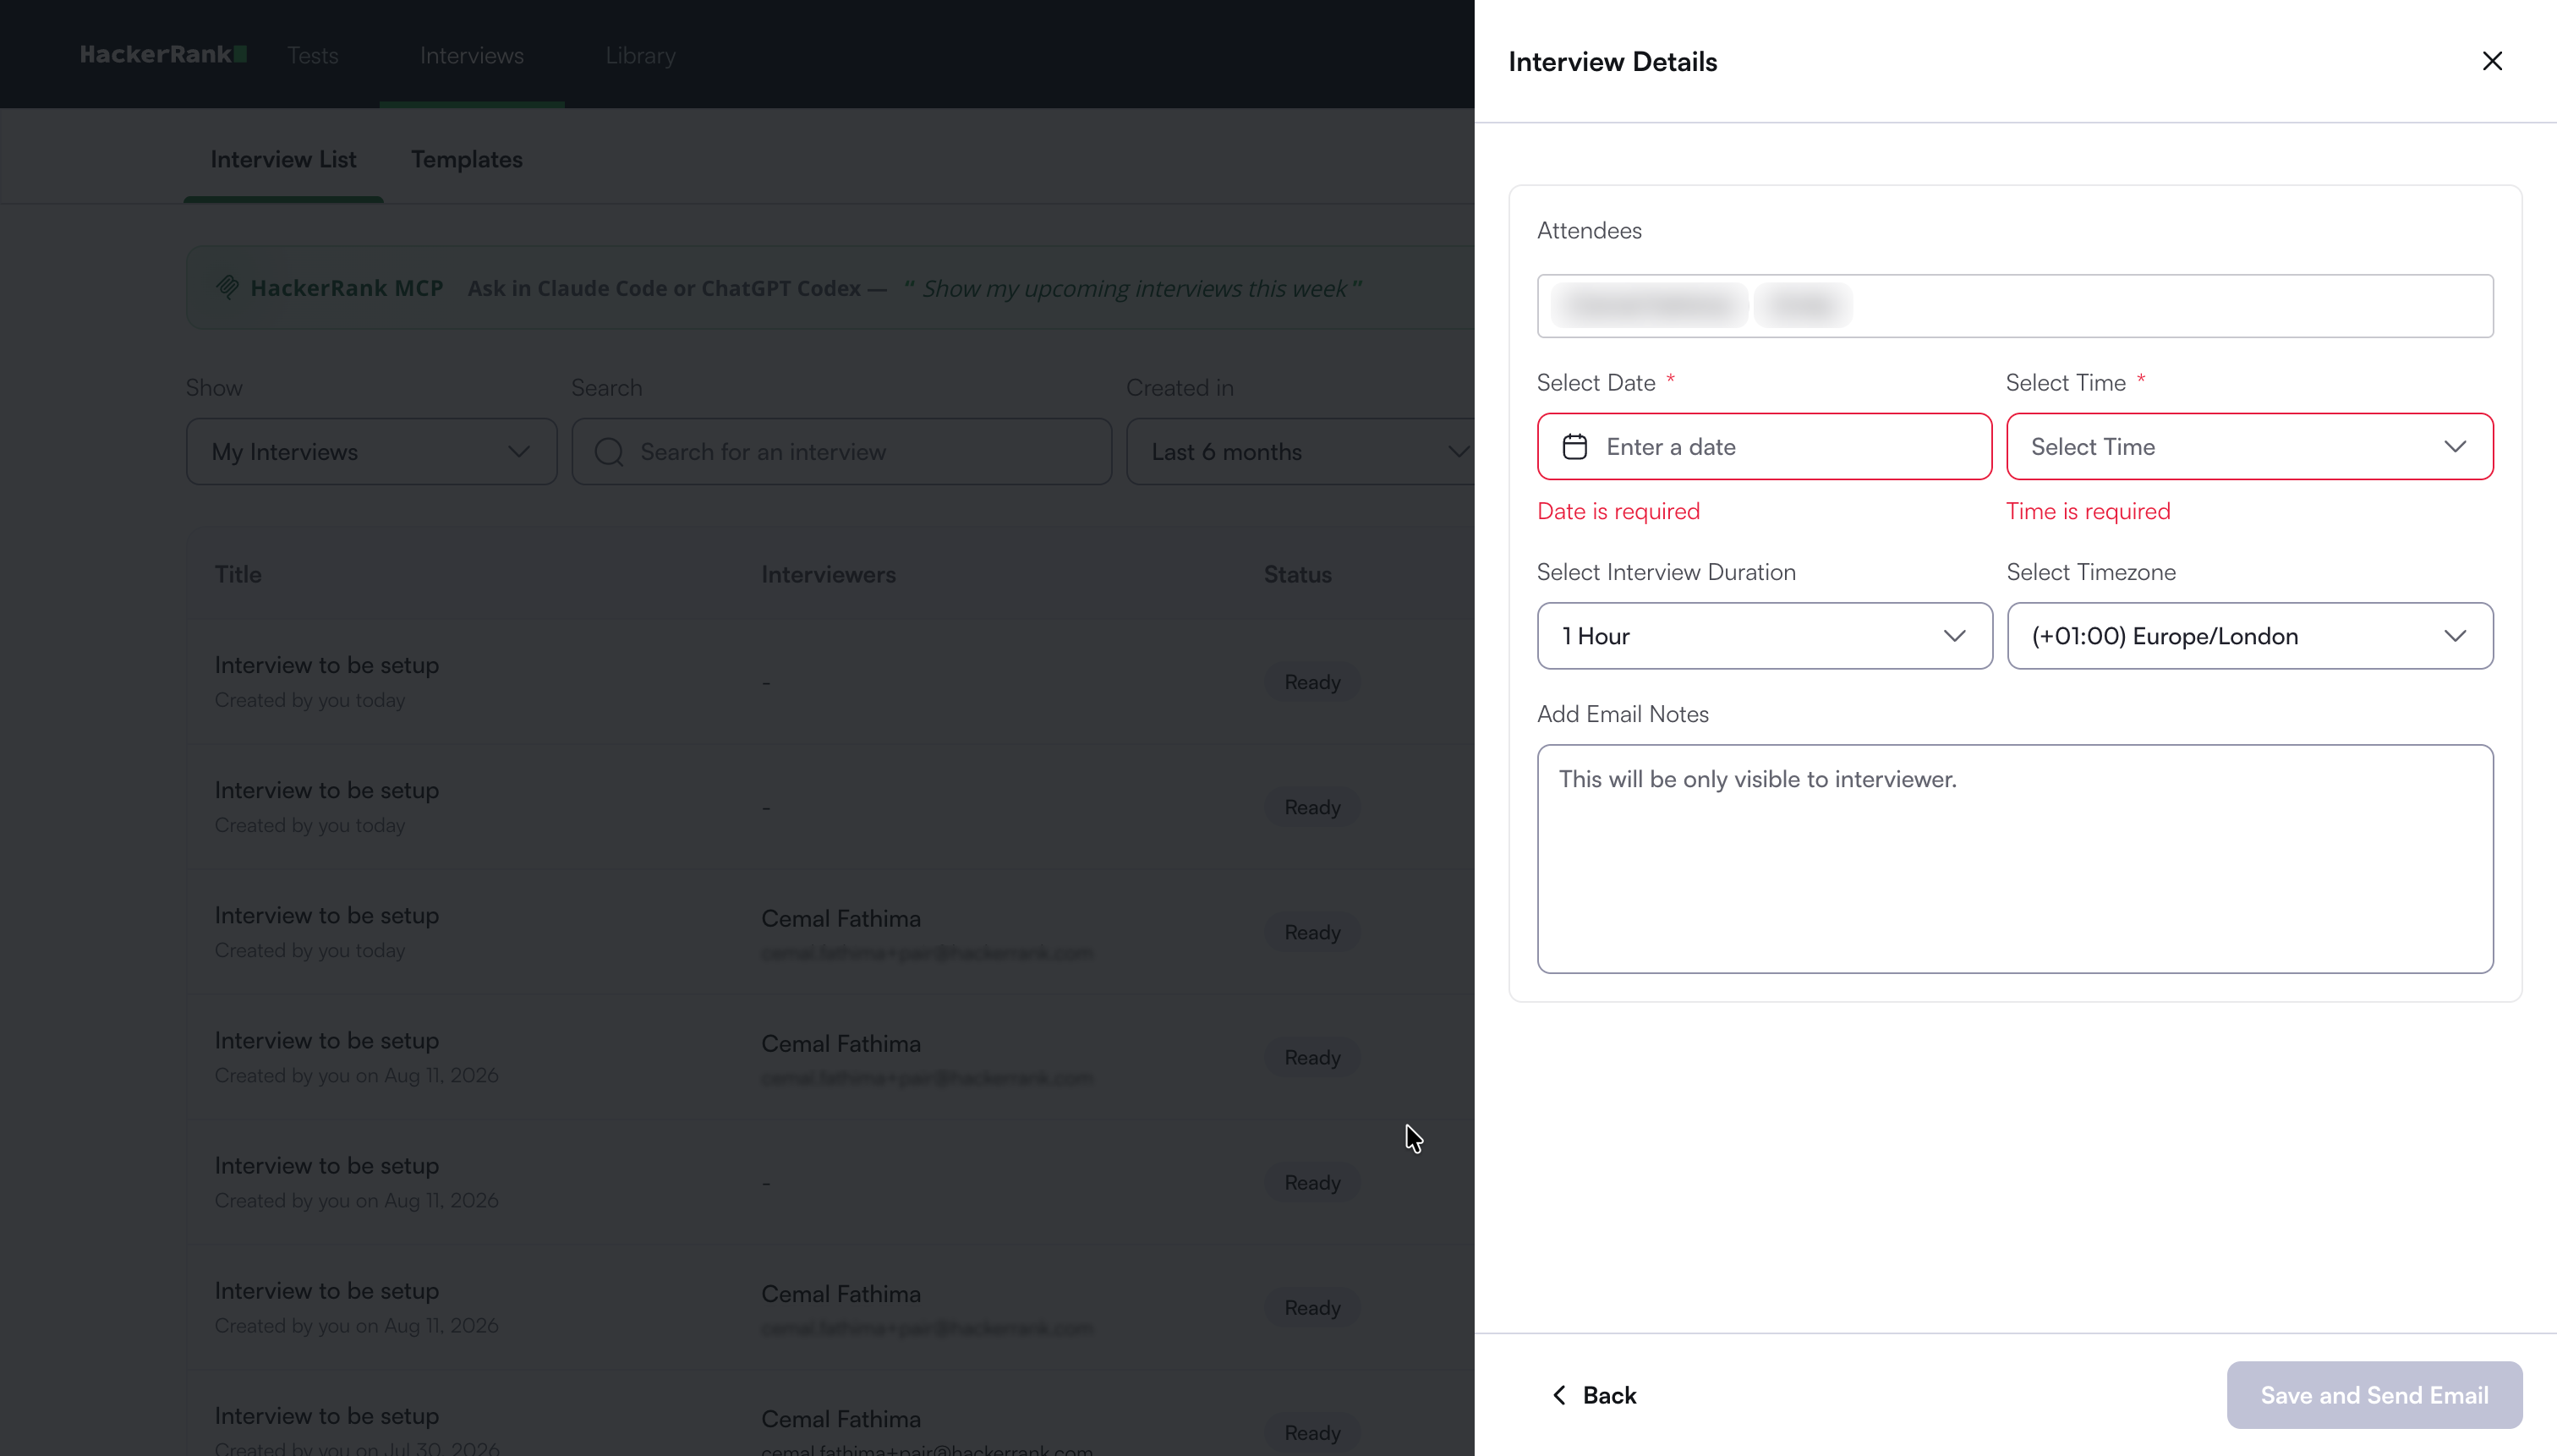Click the "Add Email Notes" label
Screen dimensions: 2557x1456
(1623, 714)
